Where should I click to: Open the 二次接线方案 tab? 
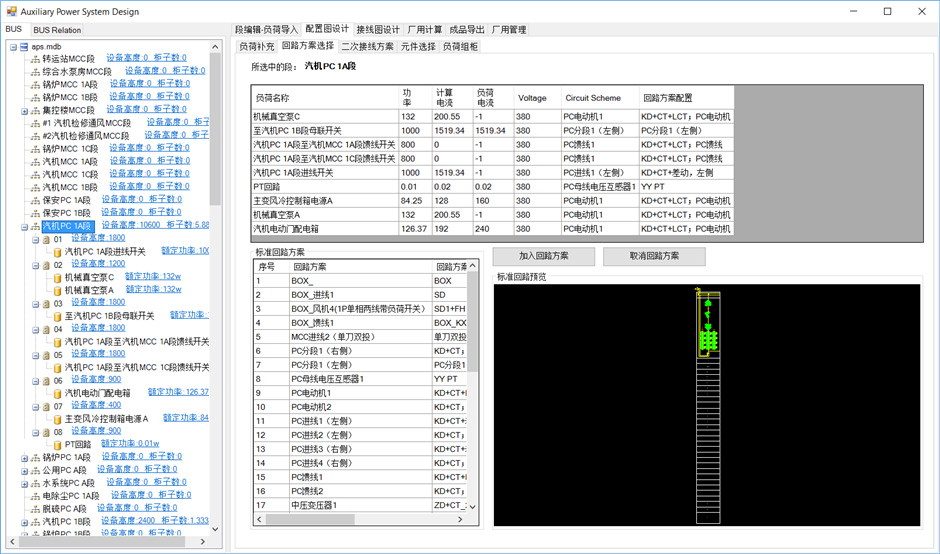click(x=367, y=46)
